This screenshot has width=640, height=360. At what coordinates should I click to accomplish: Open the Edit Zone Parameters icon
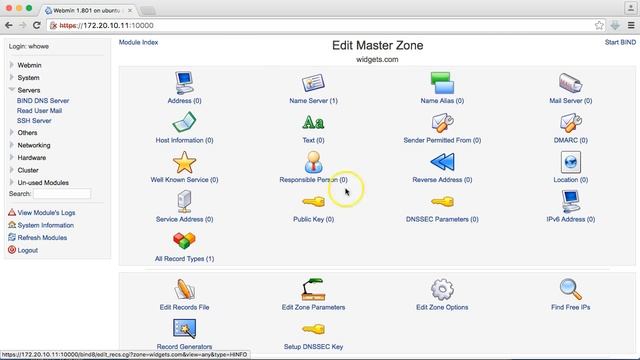313,289
